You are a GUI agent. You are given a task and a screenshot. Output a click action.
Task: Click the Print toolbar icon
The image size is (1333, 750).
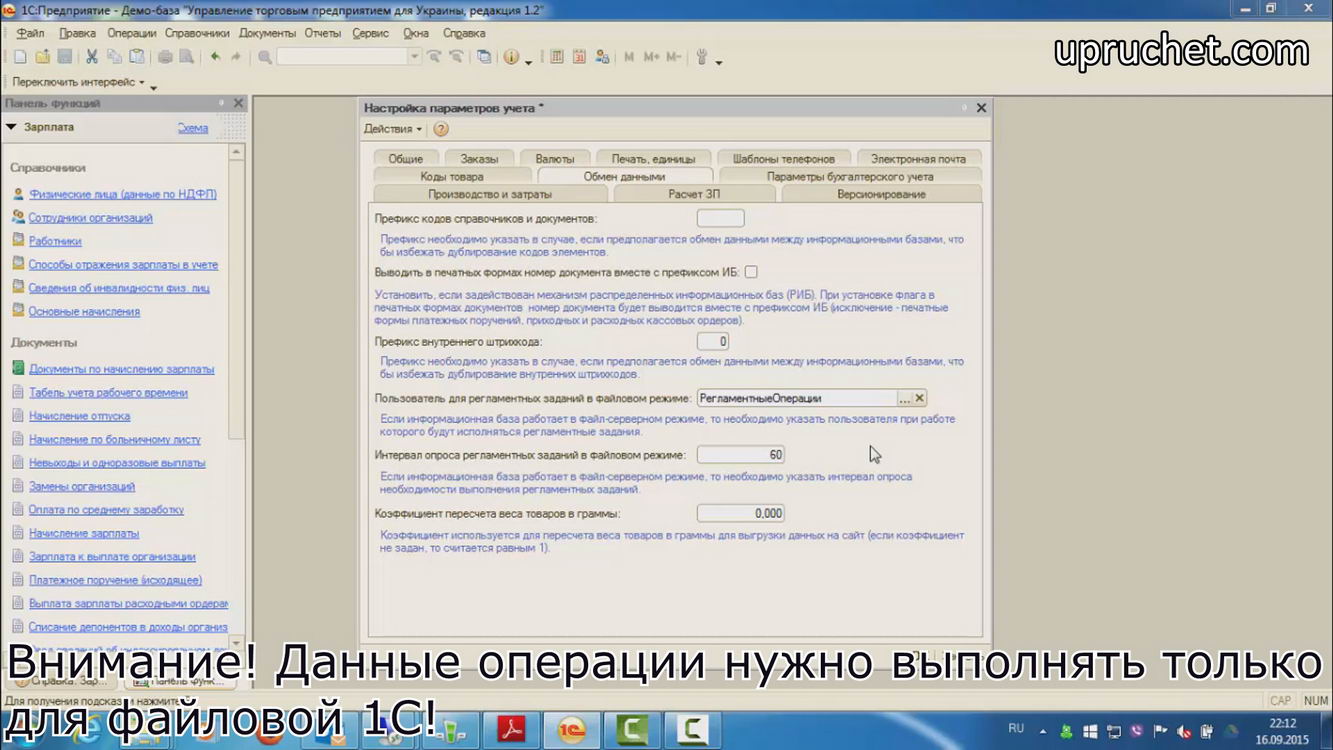(165, 57)
